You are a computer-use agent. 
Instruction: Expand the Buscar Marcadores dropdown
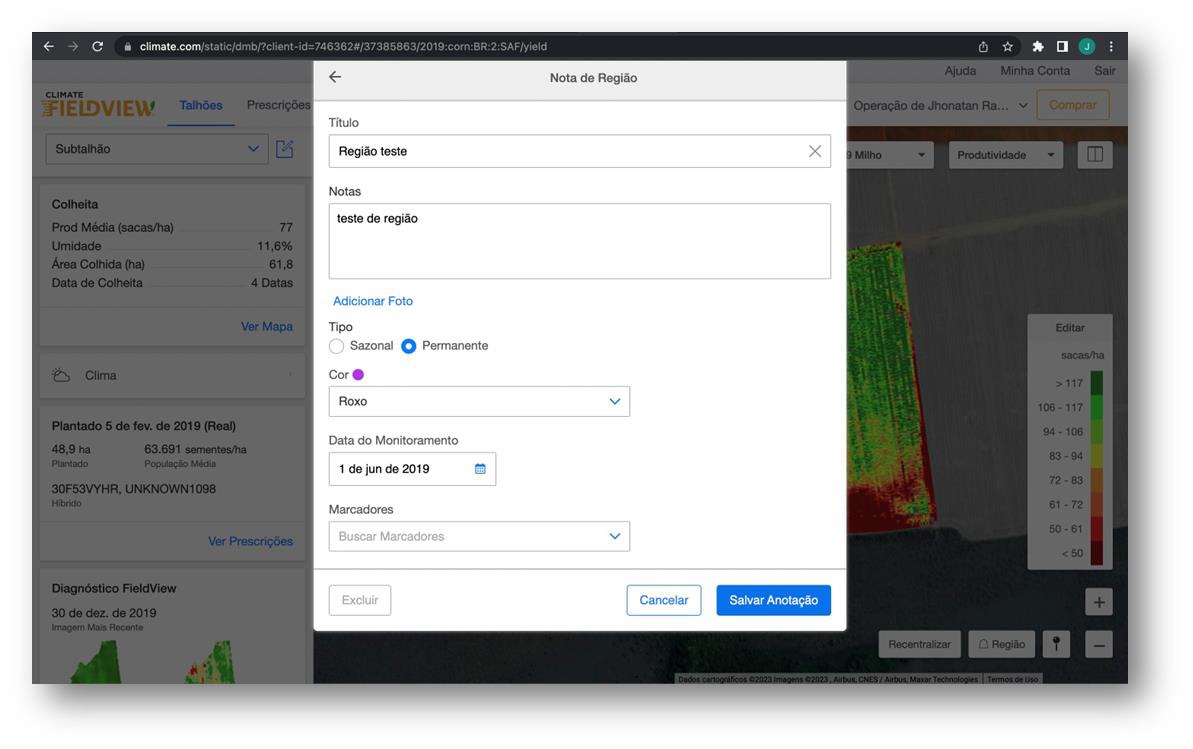pos(479,536)
